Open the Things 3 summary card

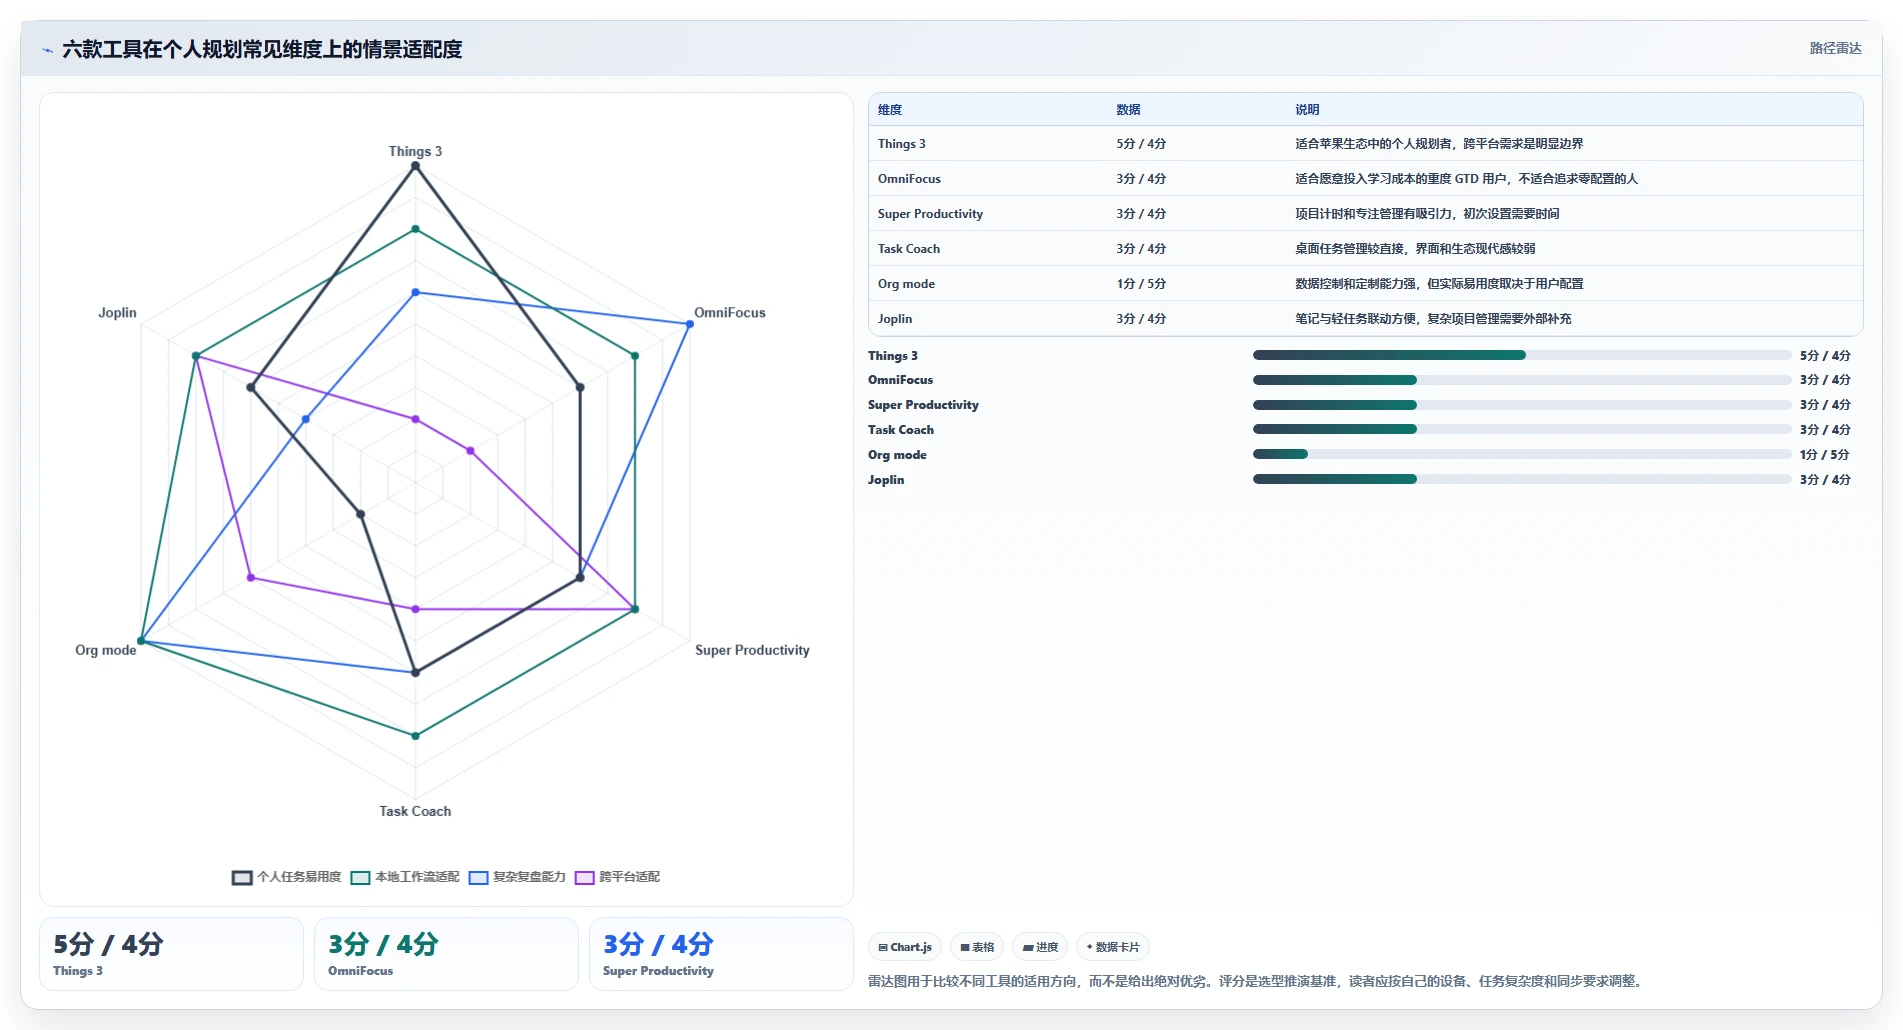171,954
